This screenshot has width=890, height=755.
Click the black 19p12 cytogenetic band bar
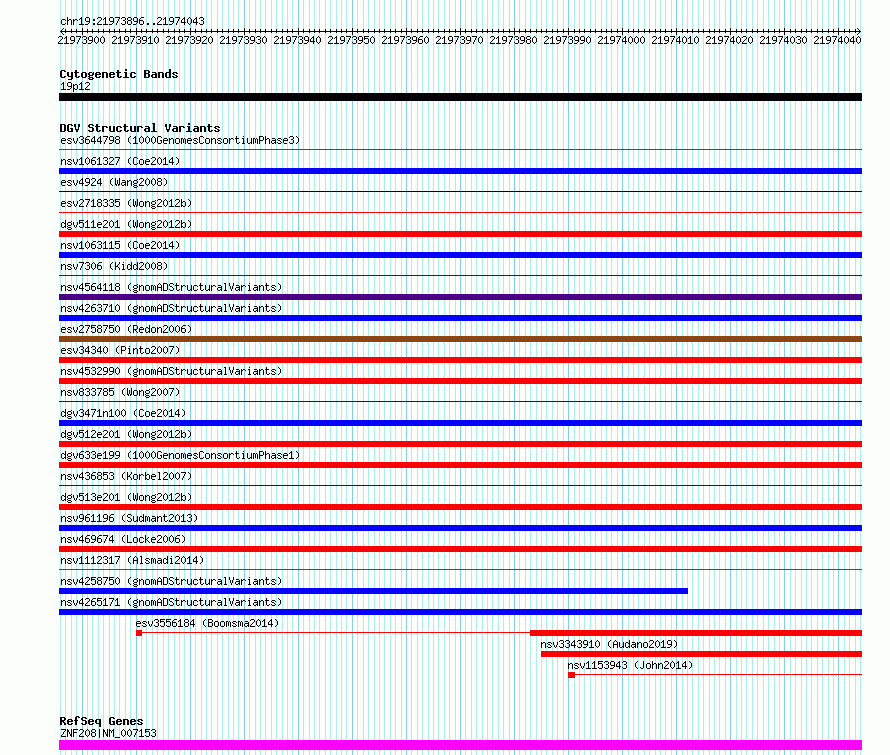460,97
